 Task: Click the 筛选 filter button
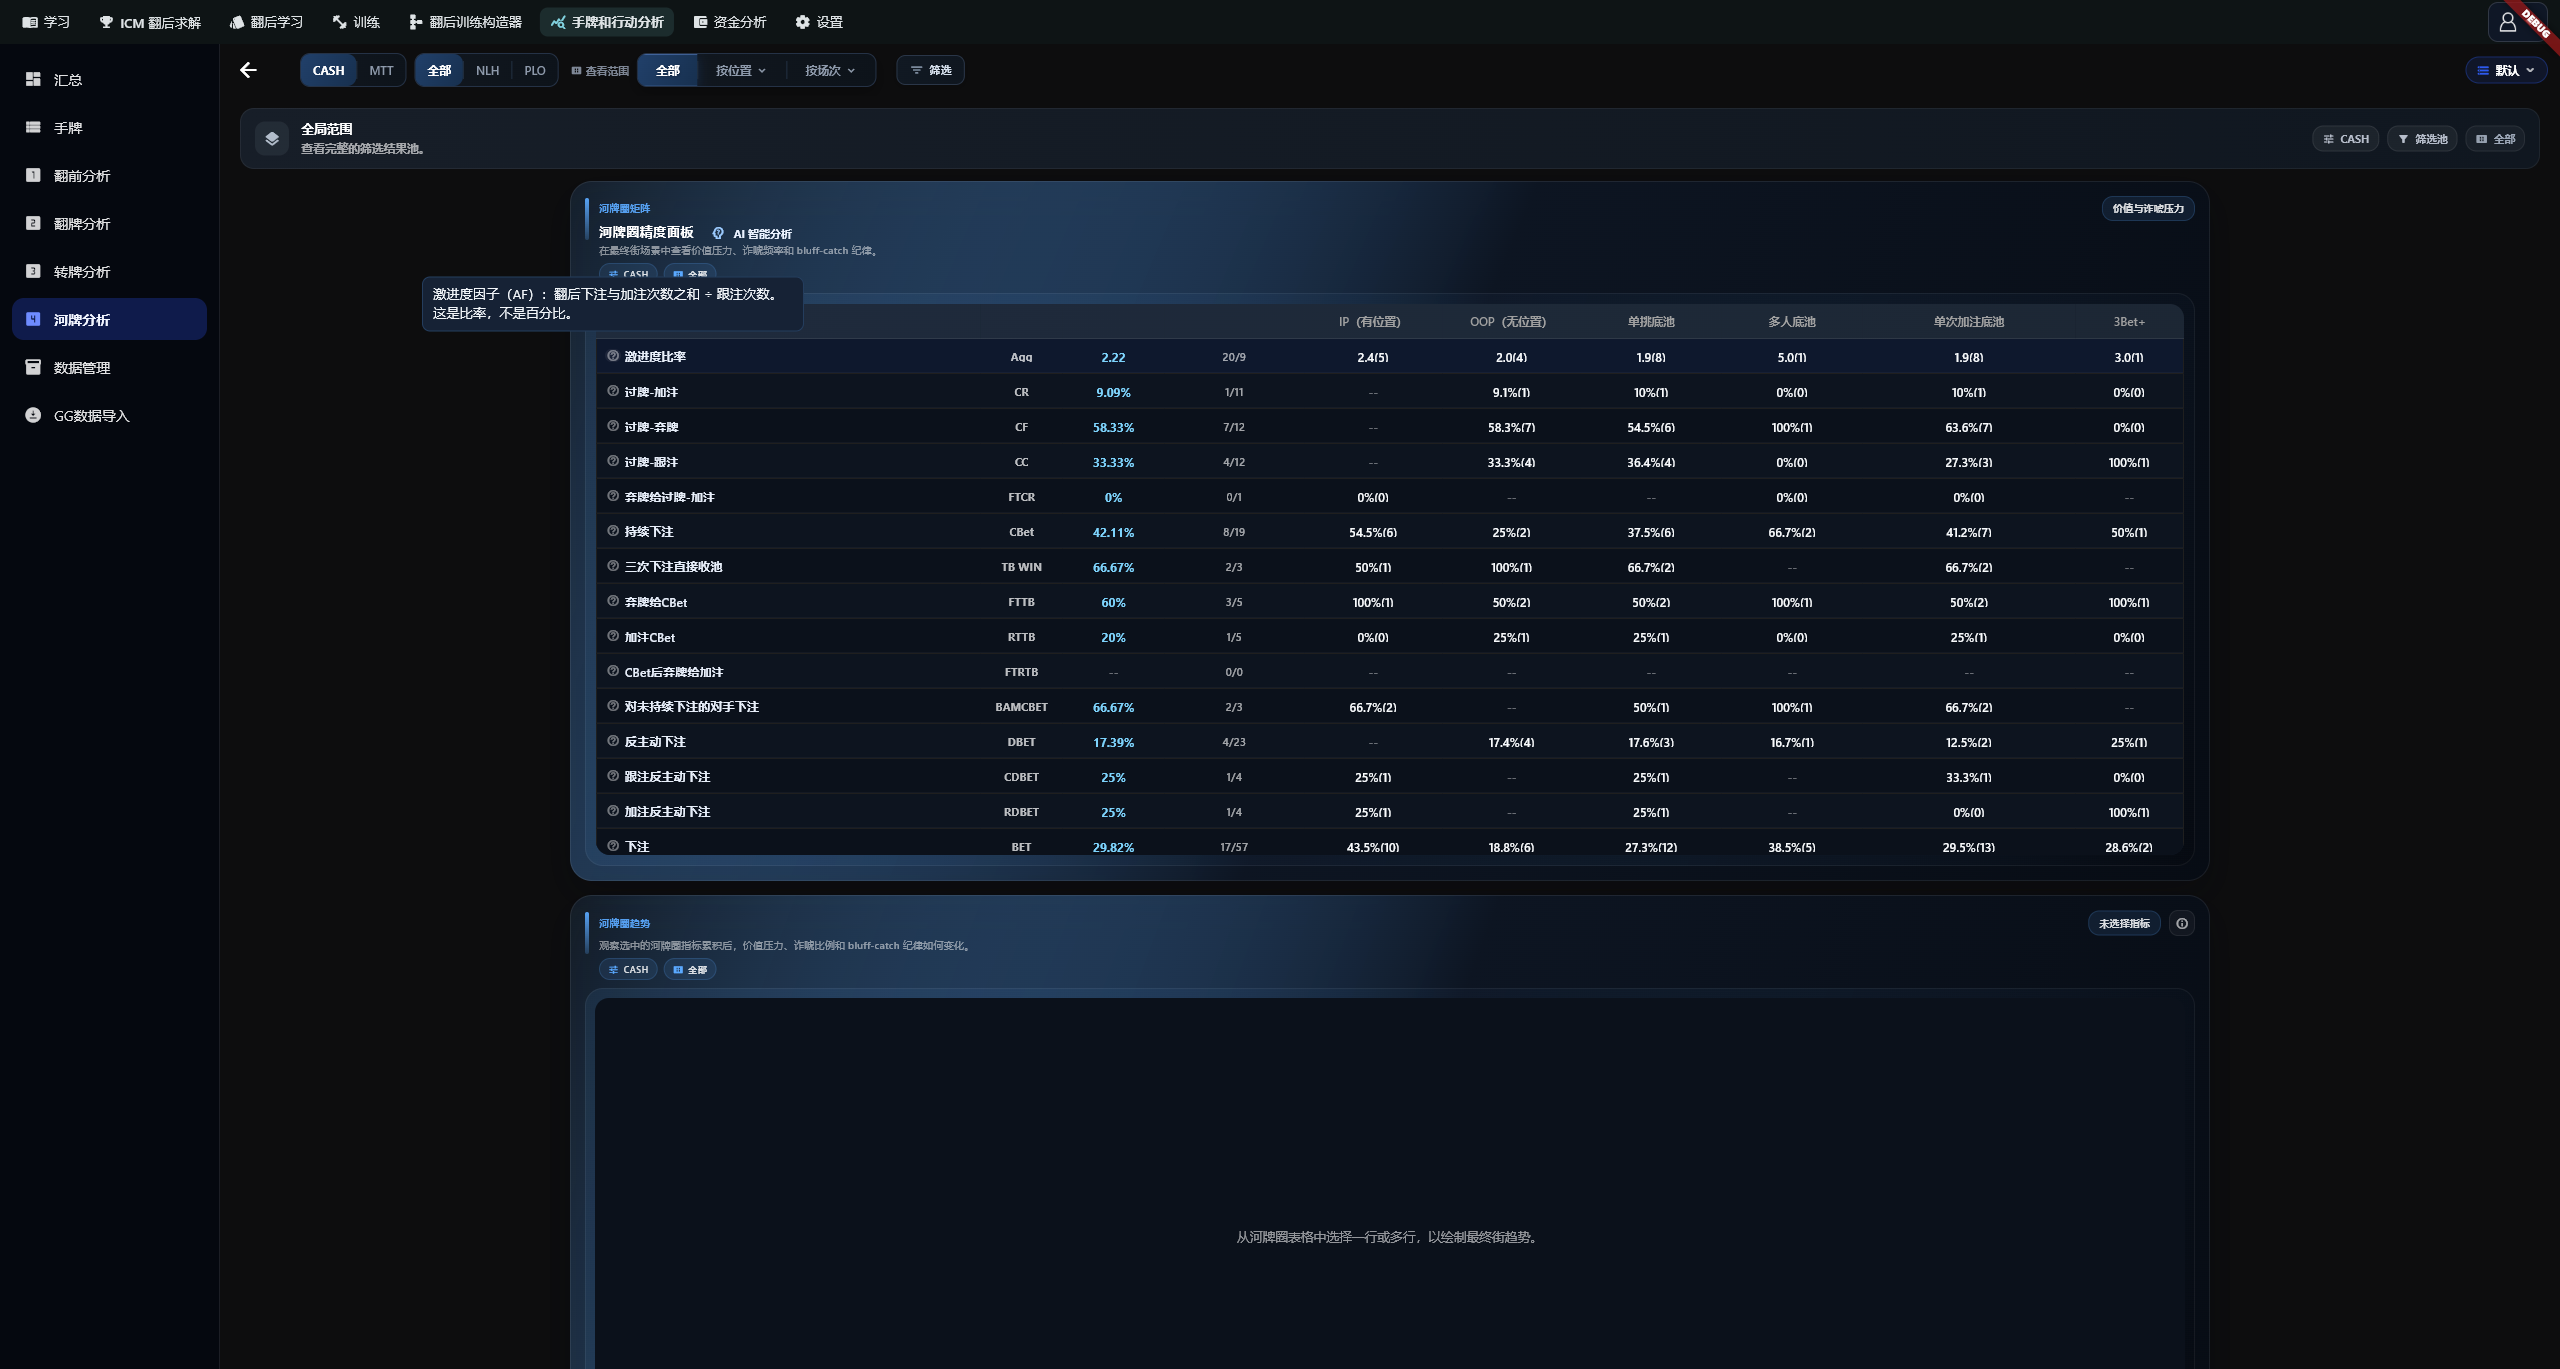click(930, 70)
